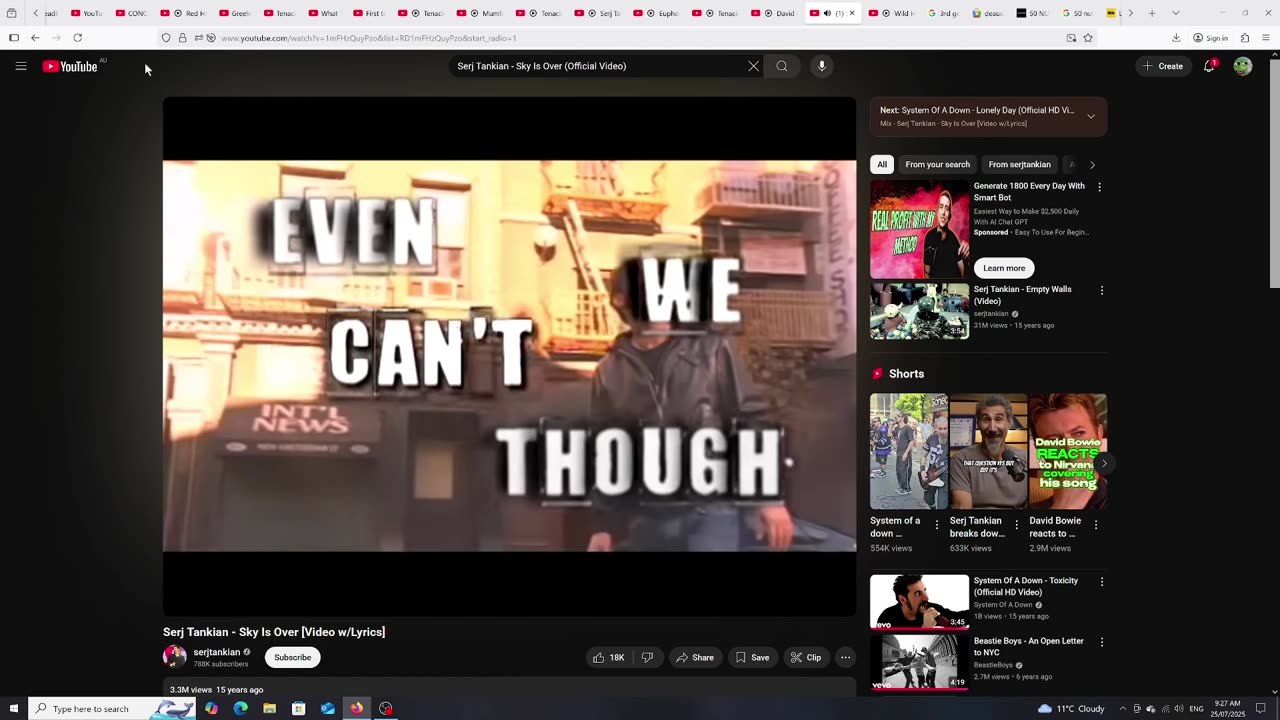The image size is (1280, 720).
Task: Open the weather widget showing 11°C Cloudy
Action: pos(1071,708)
